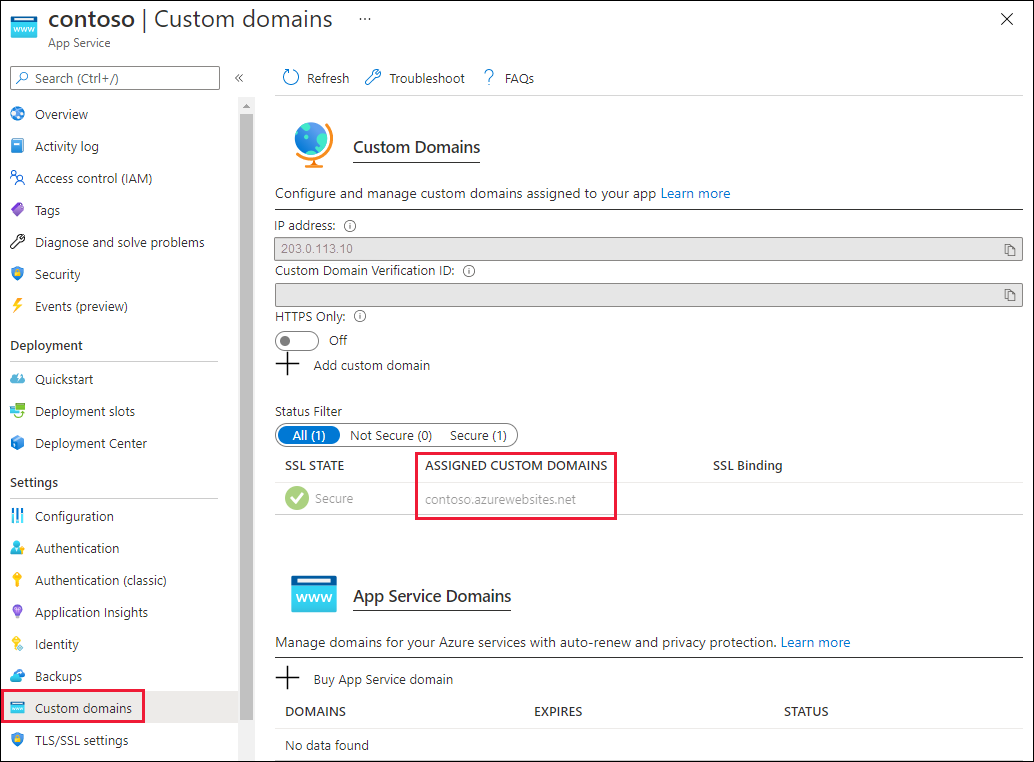Open the Deployment Center menu item
Screen dimensions: 1034x762
point(90,443)
